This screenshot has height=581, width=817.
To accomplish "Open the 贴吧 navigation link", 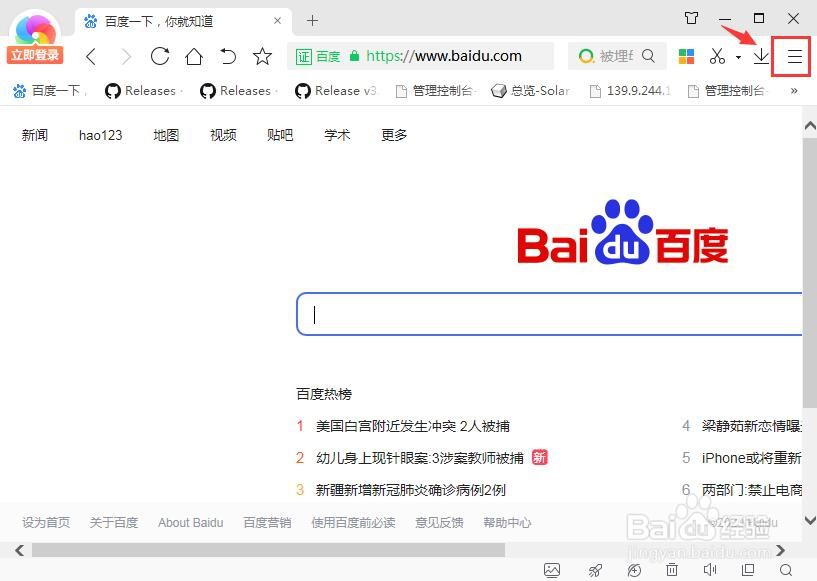I will tap(280, 135).
